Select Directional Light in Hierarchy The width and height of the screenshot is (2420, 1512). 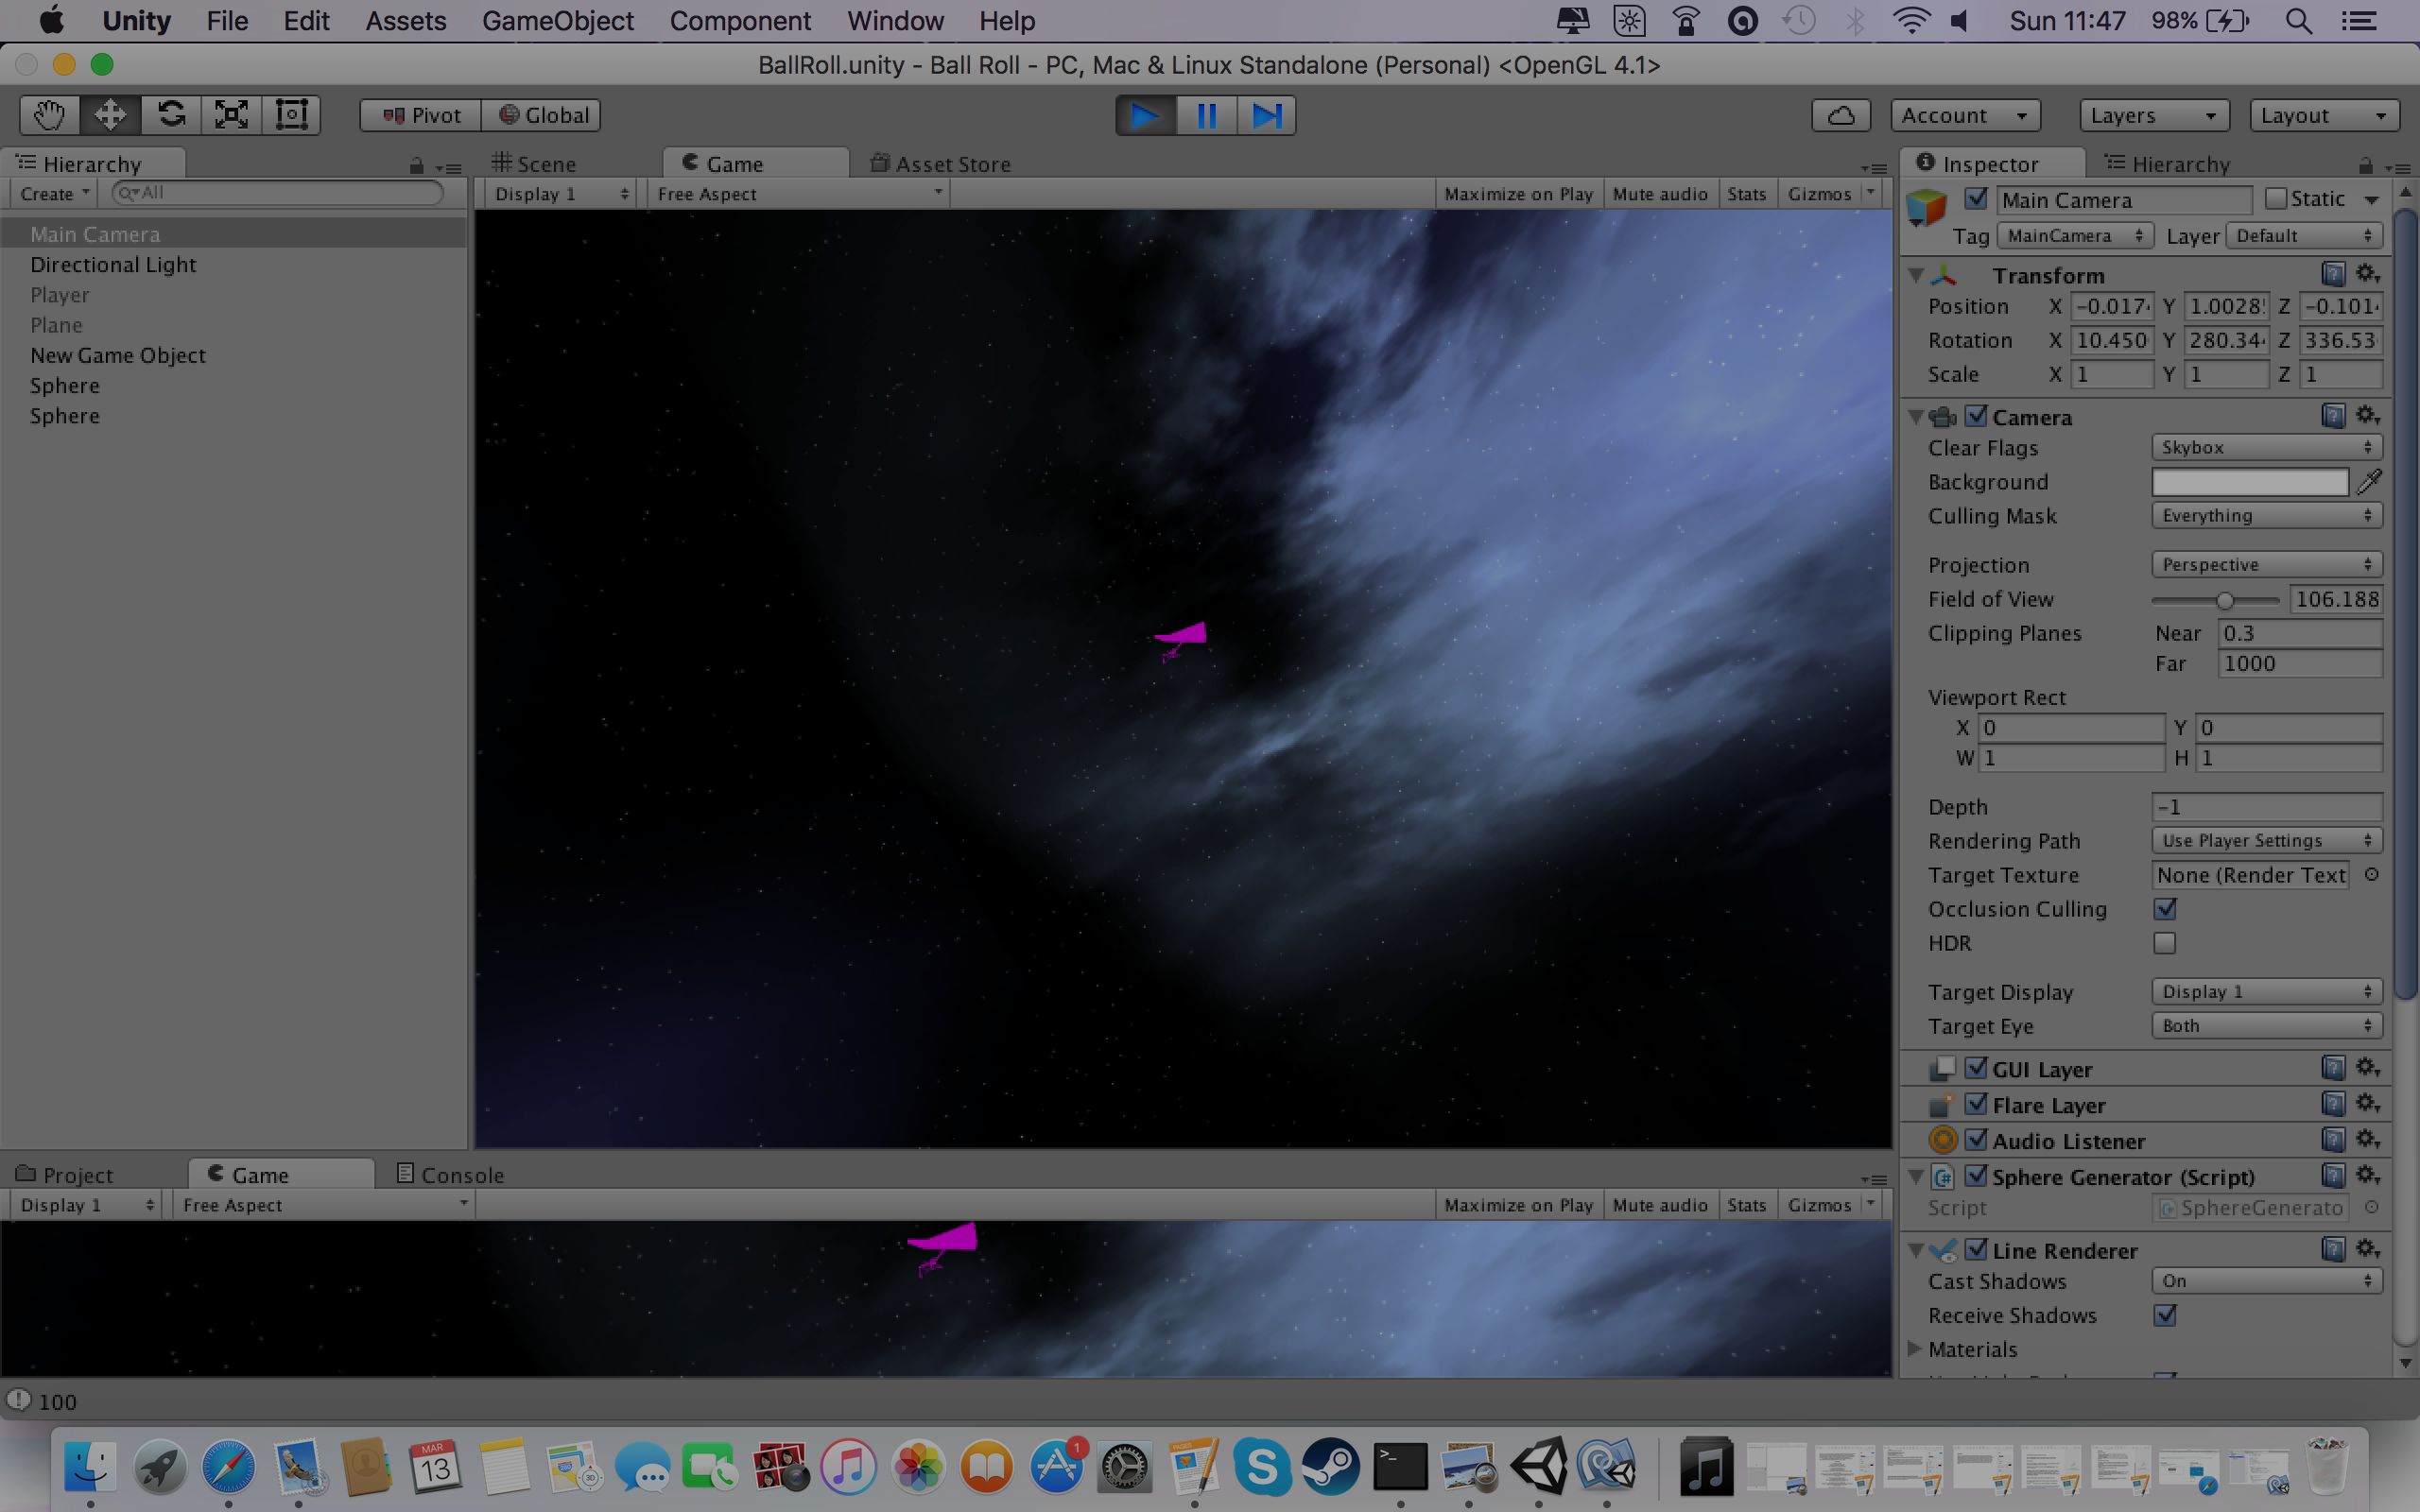coord(113,265)
